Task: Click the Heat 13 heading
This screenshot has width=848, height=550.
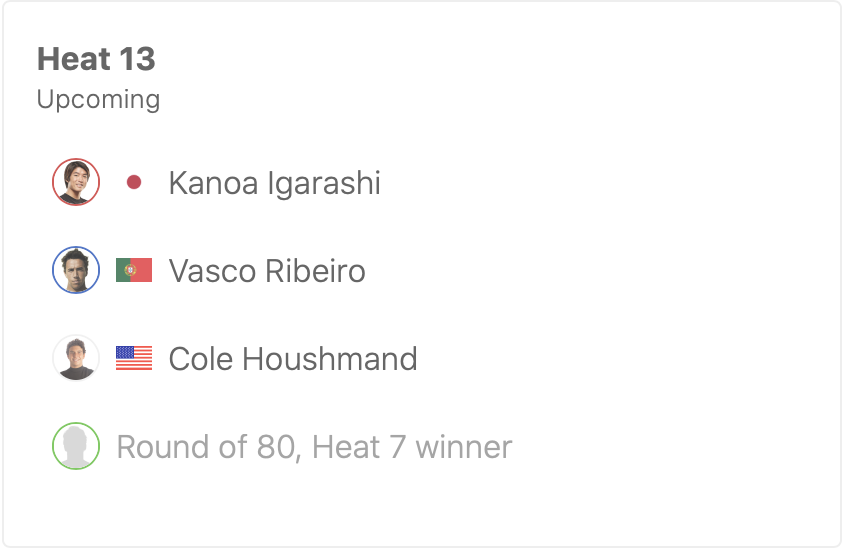Action: pyautogui.click(x=96, y=59)
